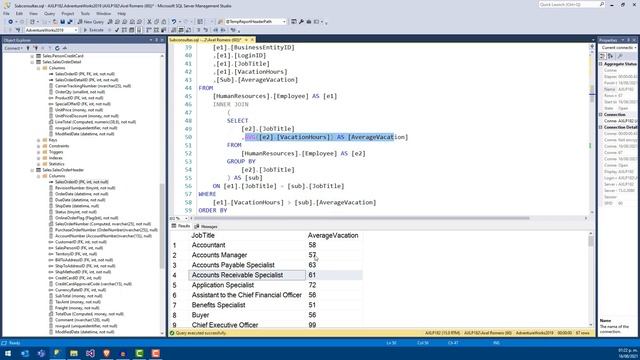The height and width of the screenshot is (360, 640).
Task: Open the Tools menu
Action: (85, 13)
